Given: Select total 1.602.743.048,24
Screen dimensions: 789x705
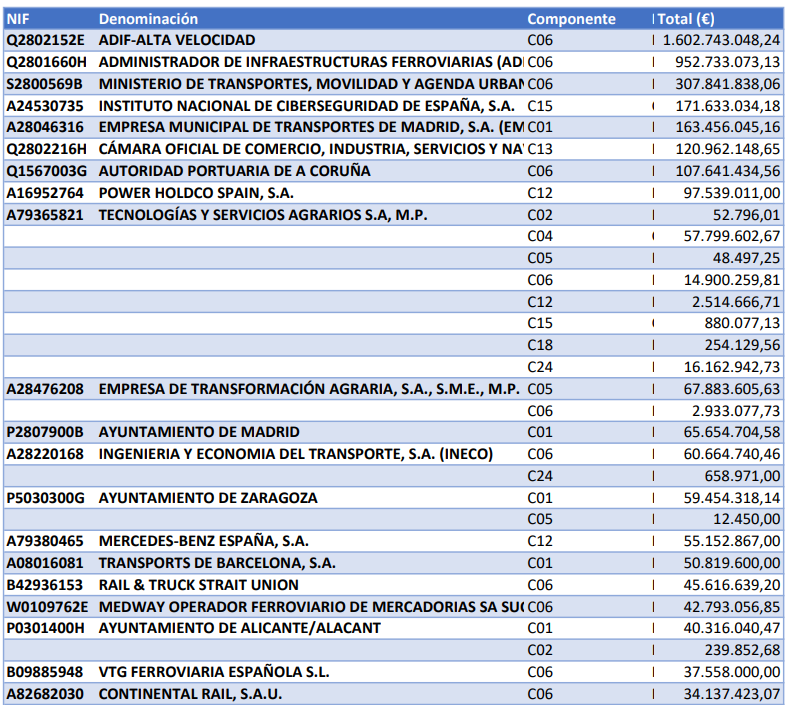Looking at the screenshot, I should (721, 40).
